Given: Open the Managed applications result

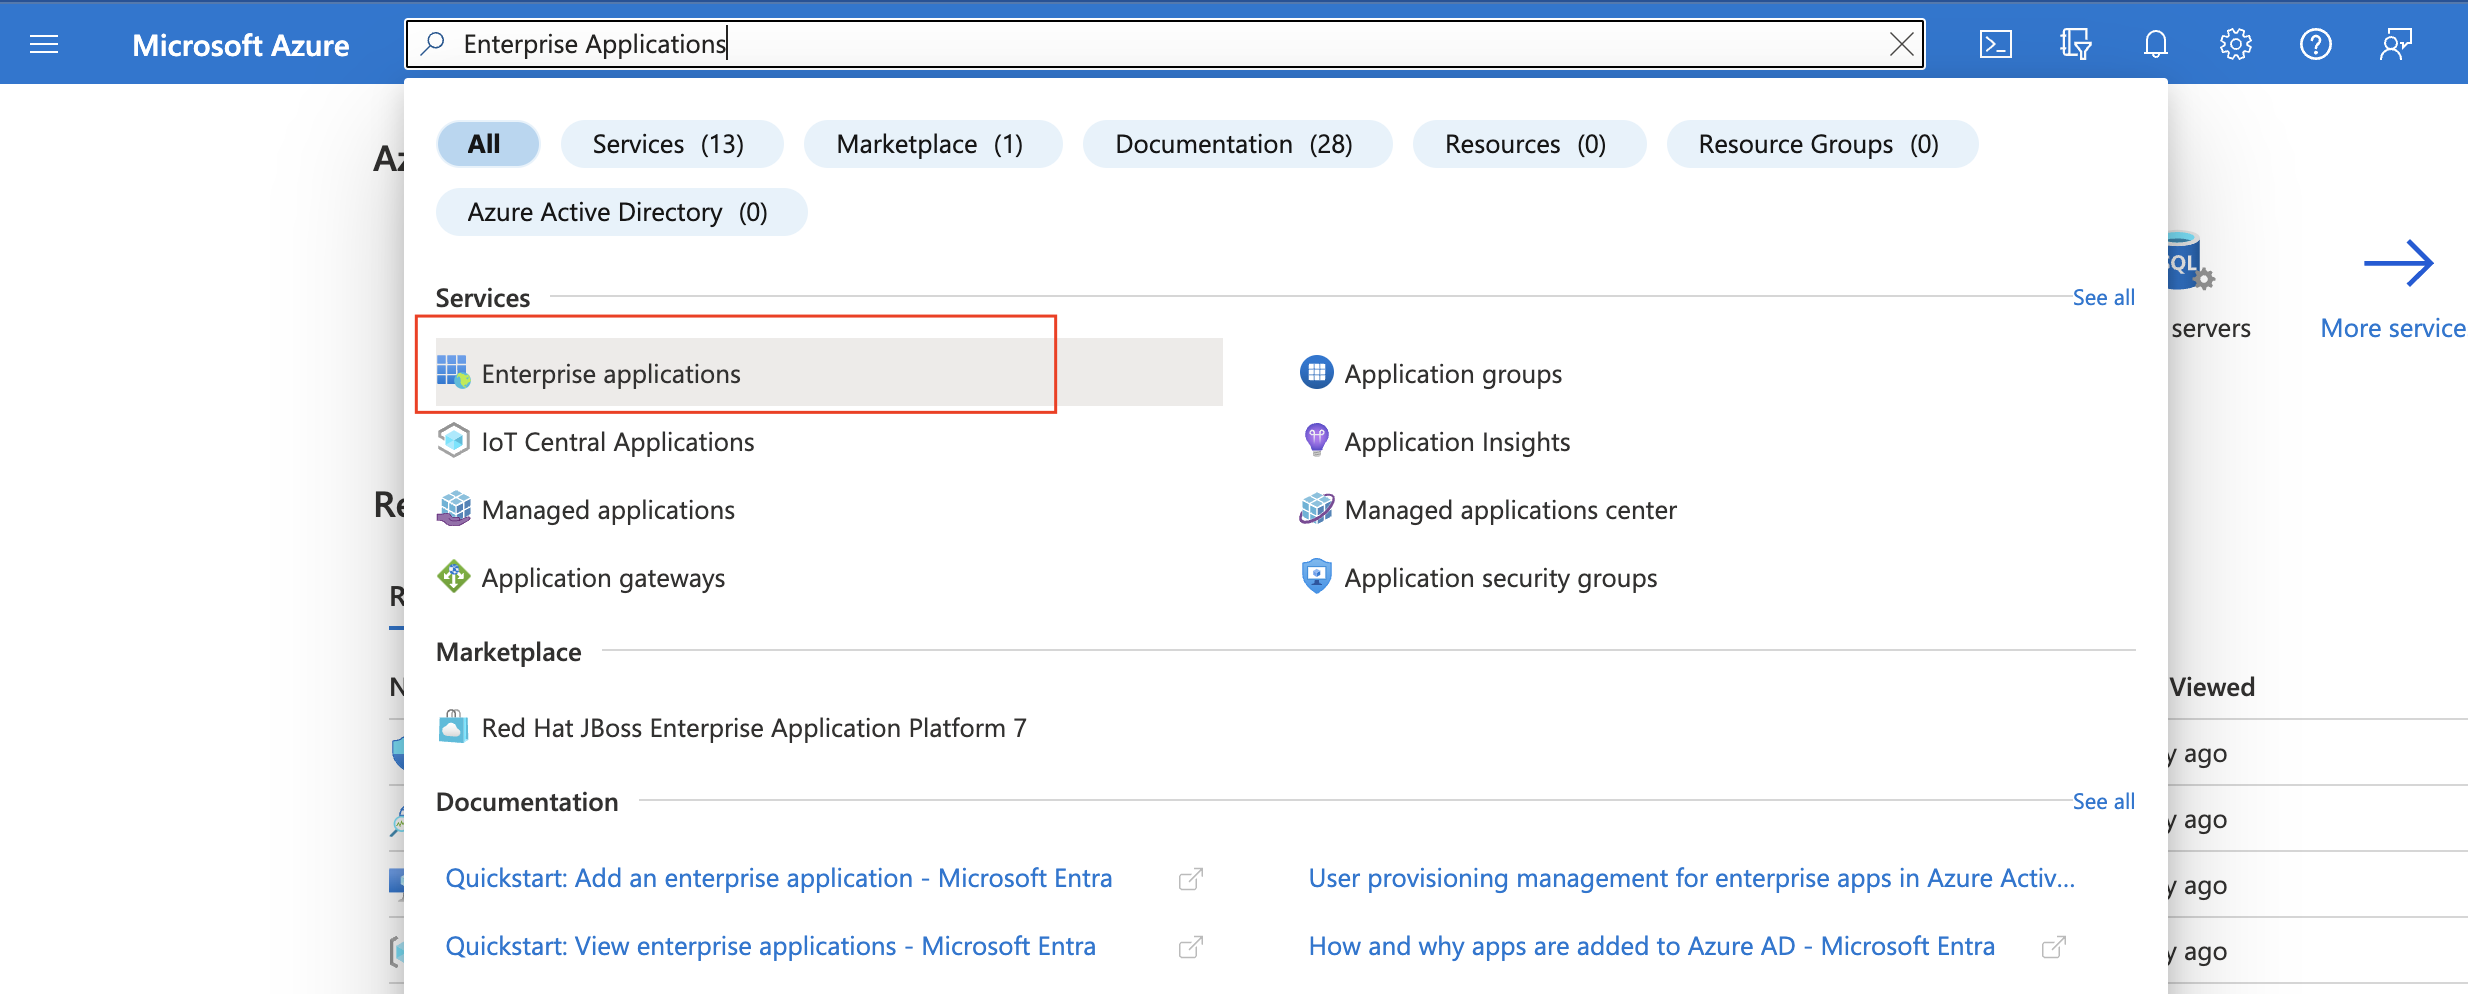Looking at the screenshot, I should [607, 509].
